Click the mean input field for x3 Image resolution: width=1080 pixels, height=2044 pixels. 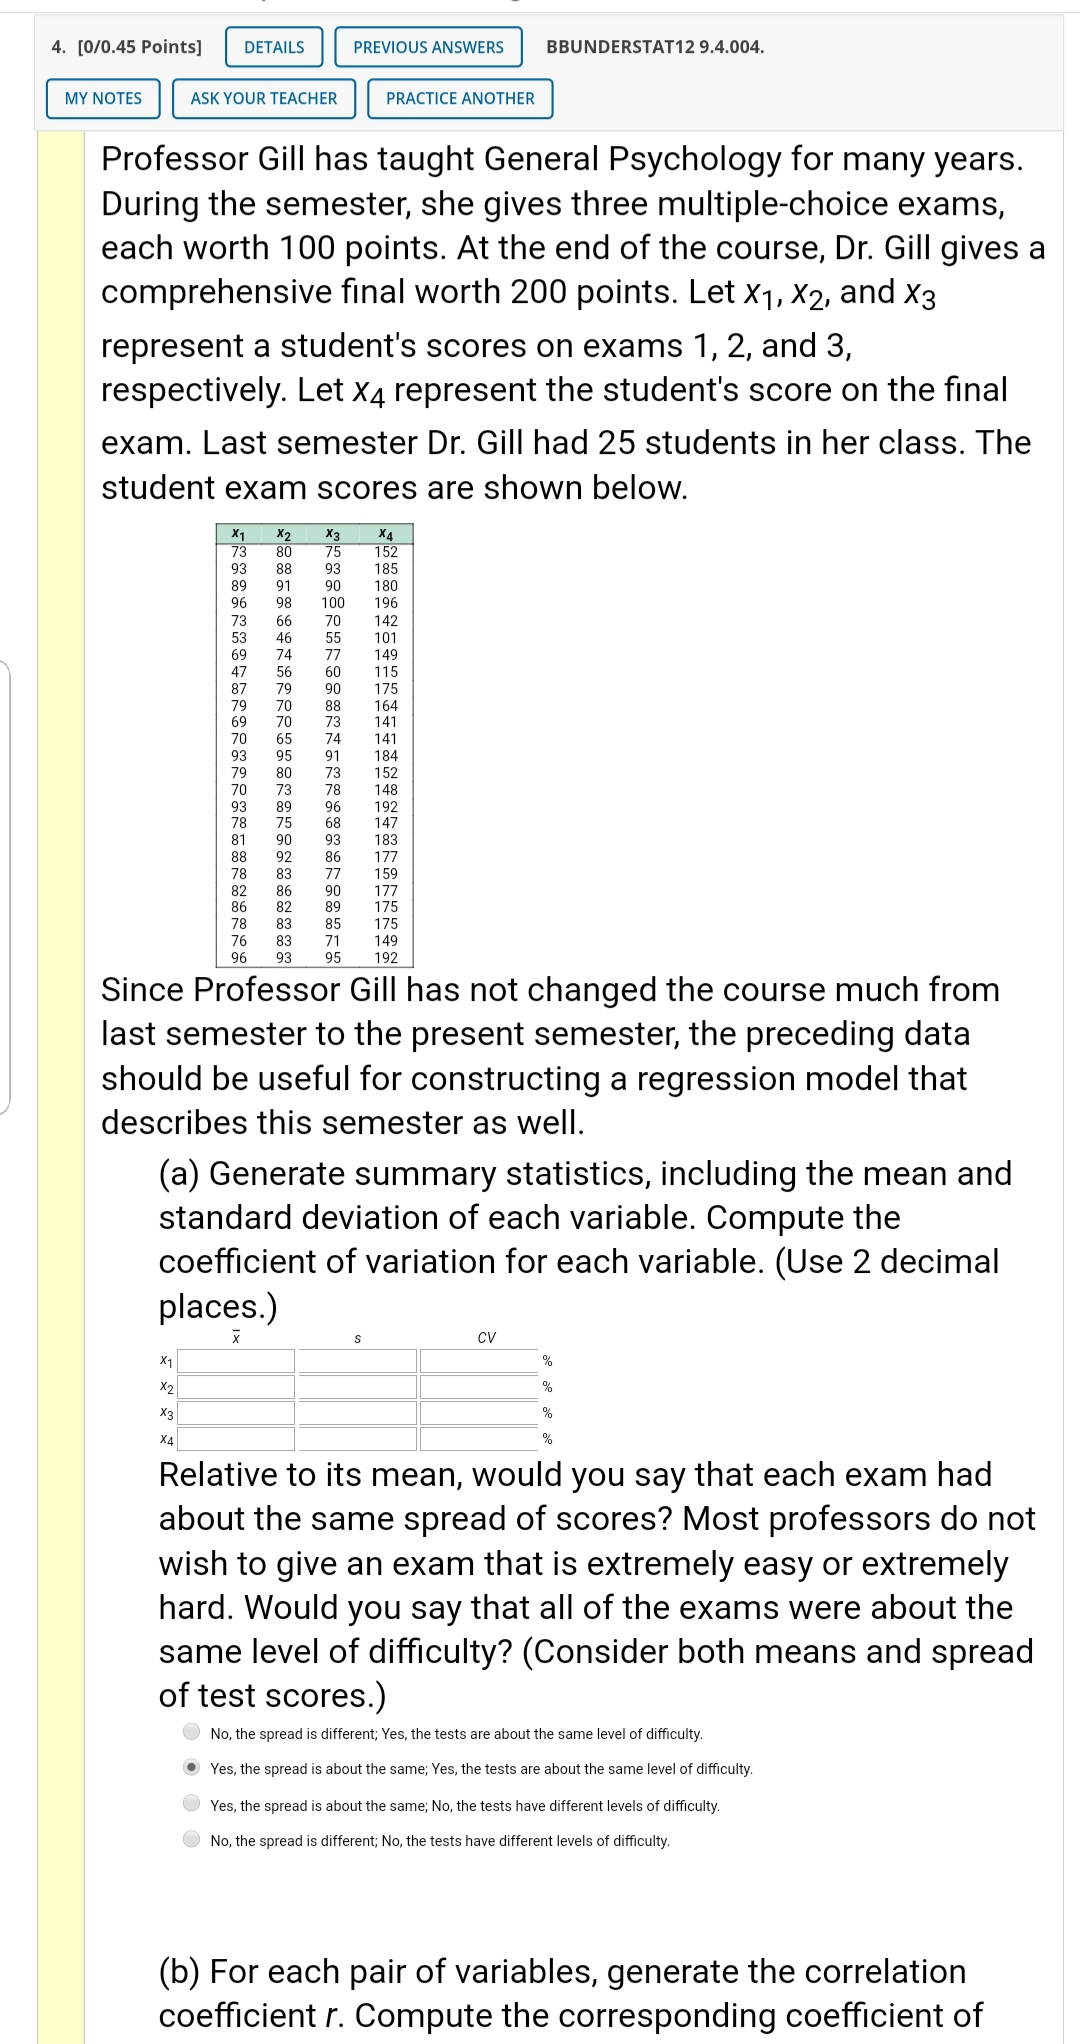[x=235, y=1415]
